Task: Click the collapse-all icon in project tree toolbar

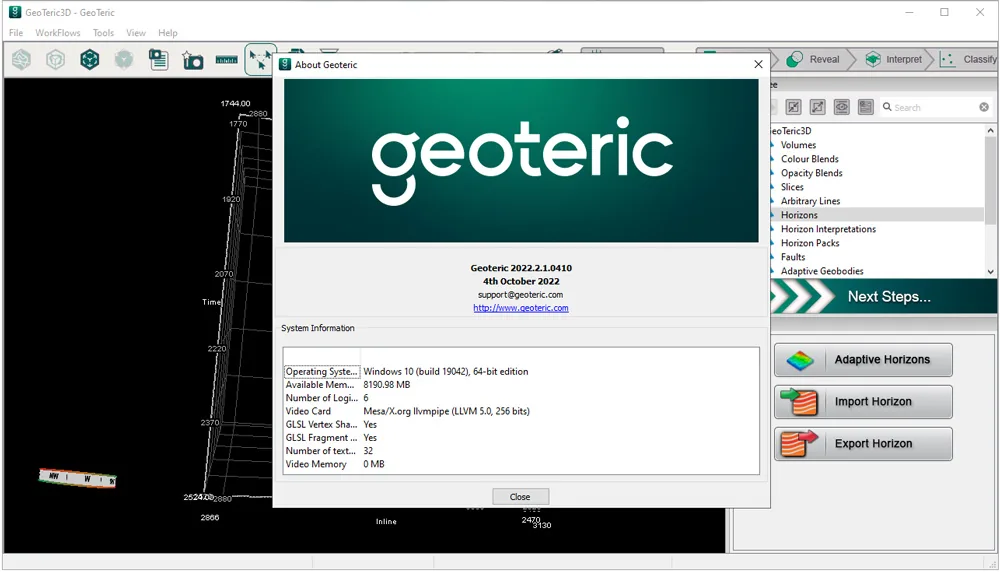Action: [793, 107]
